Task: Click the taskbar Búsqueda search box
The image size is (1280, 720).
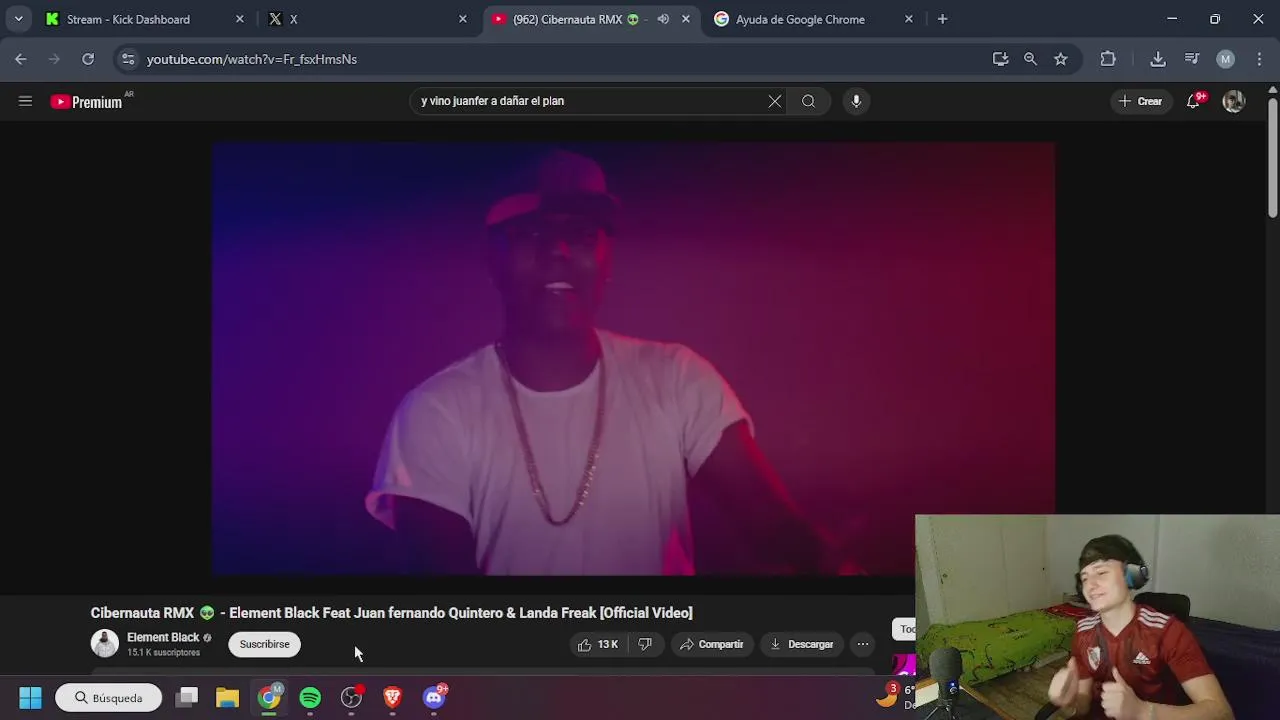Action: pyautogui.click(x=108, y=698)
